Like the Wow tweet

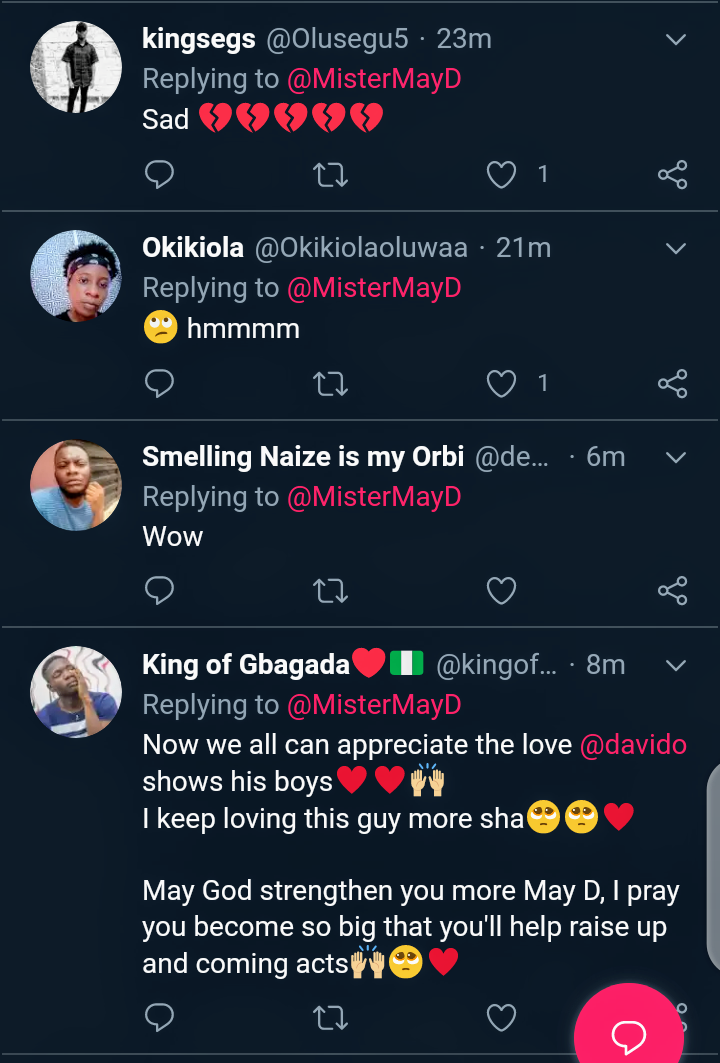pyautogui.click(x=501, y=591)
